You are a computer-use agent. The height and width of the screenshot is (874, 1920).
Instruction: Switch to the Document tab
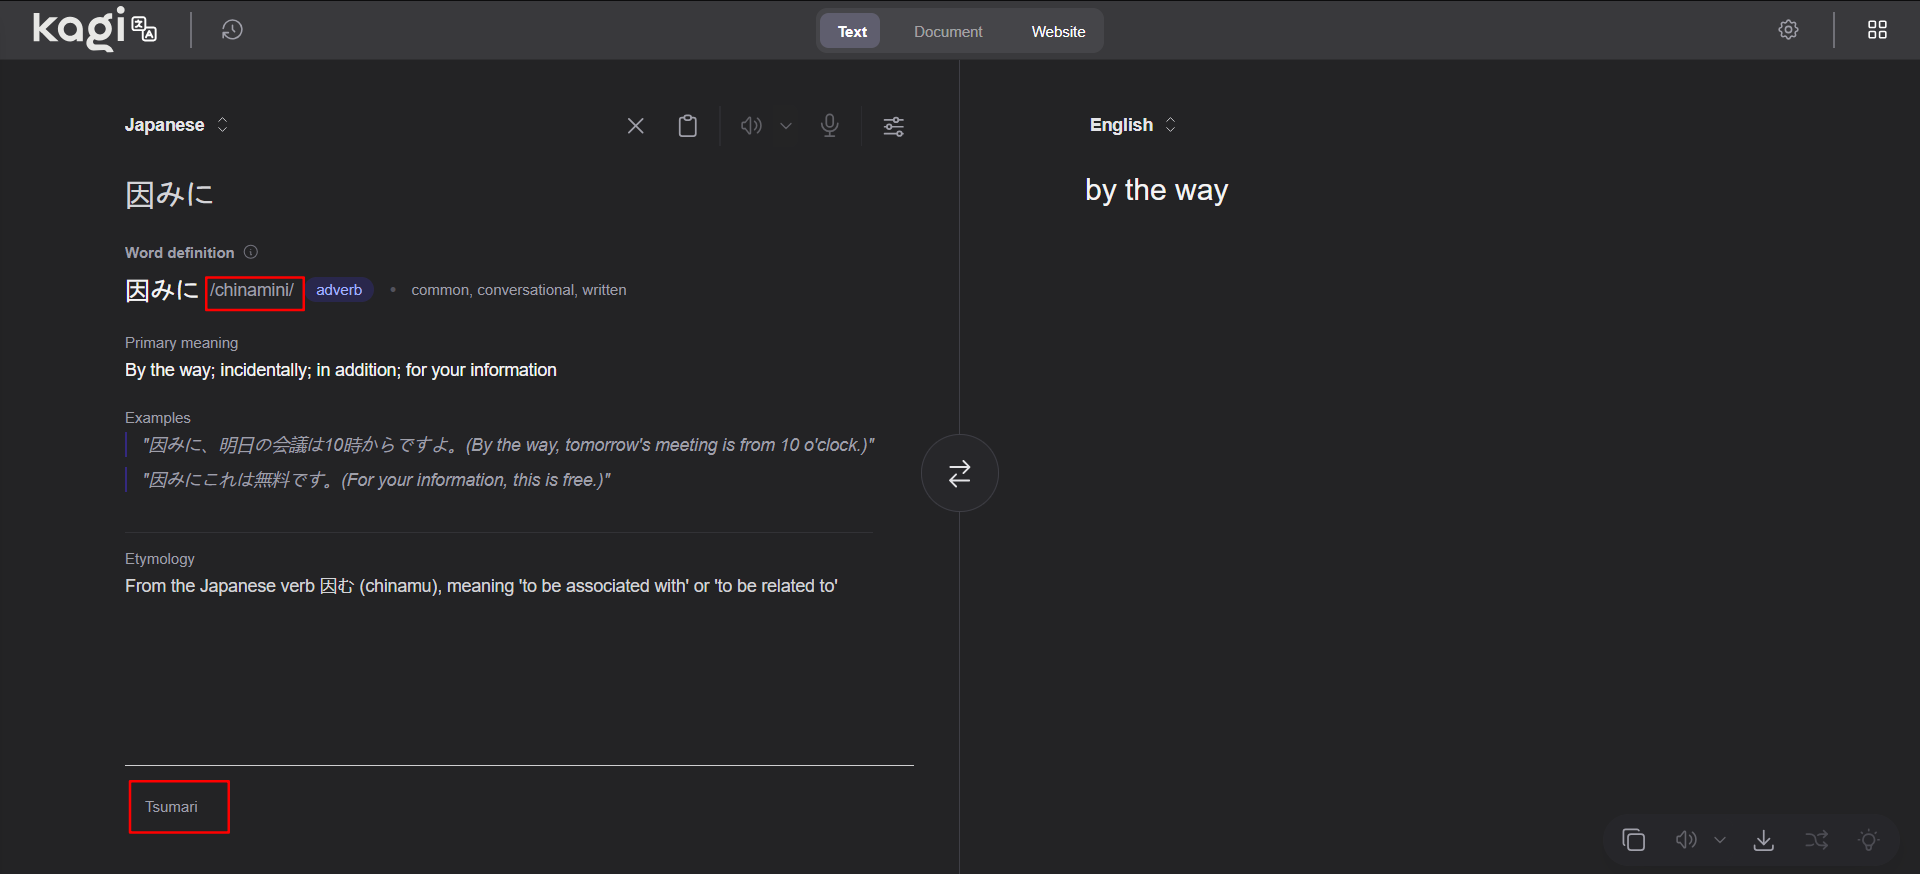(947, 32)
